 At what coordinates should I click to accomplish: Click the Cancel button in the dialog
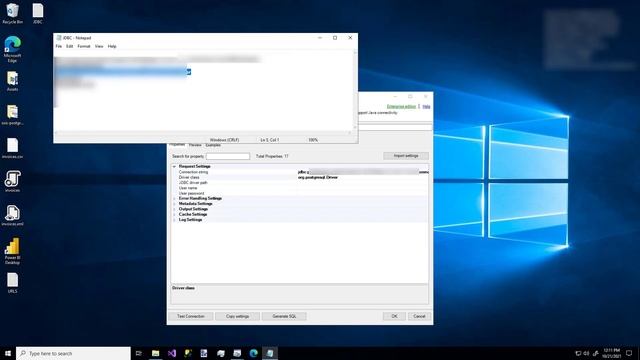[x=419, y=316]
